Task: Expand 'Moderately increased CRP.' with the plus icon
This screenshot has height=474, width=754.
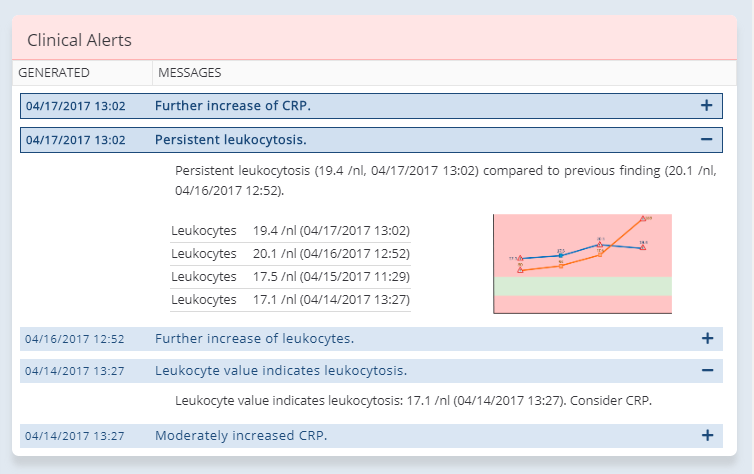Action: 706,435
